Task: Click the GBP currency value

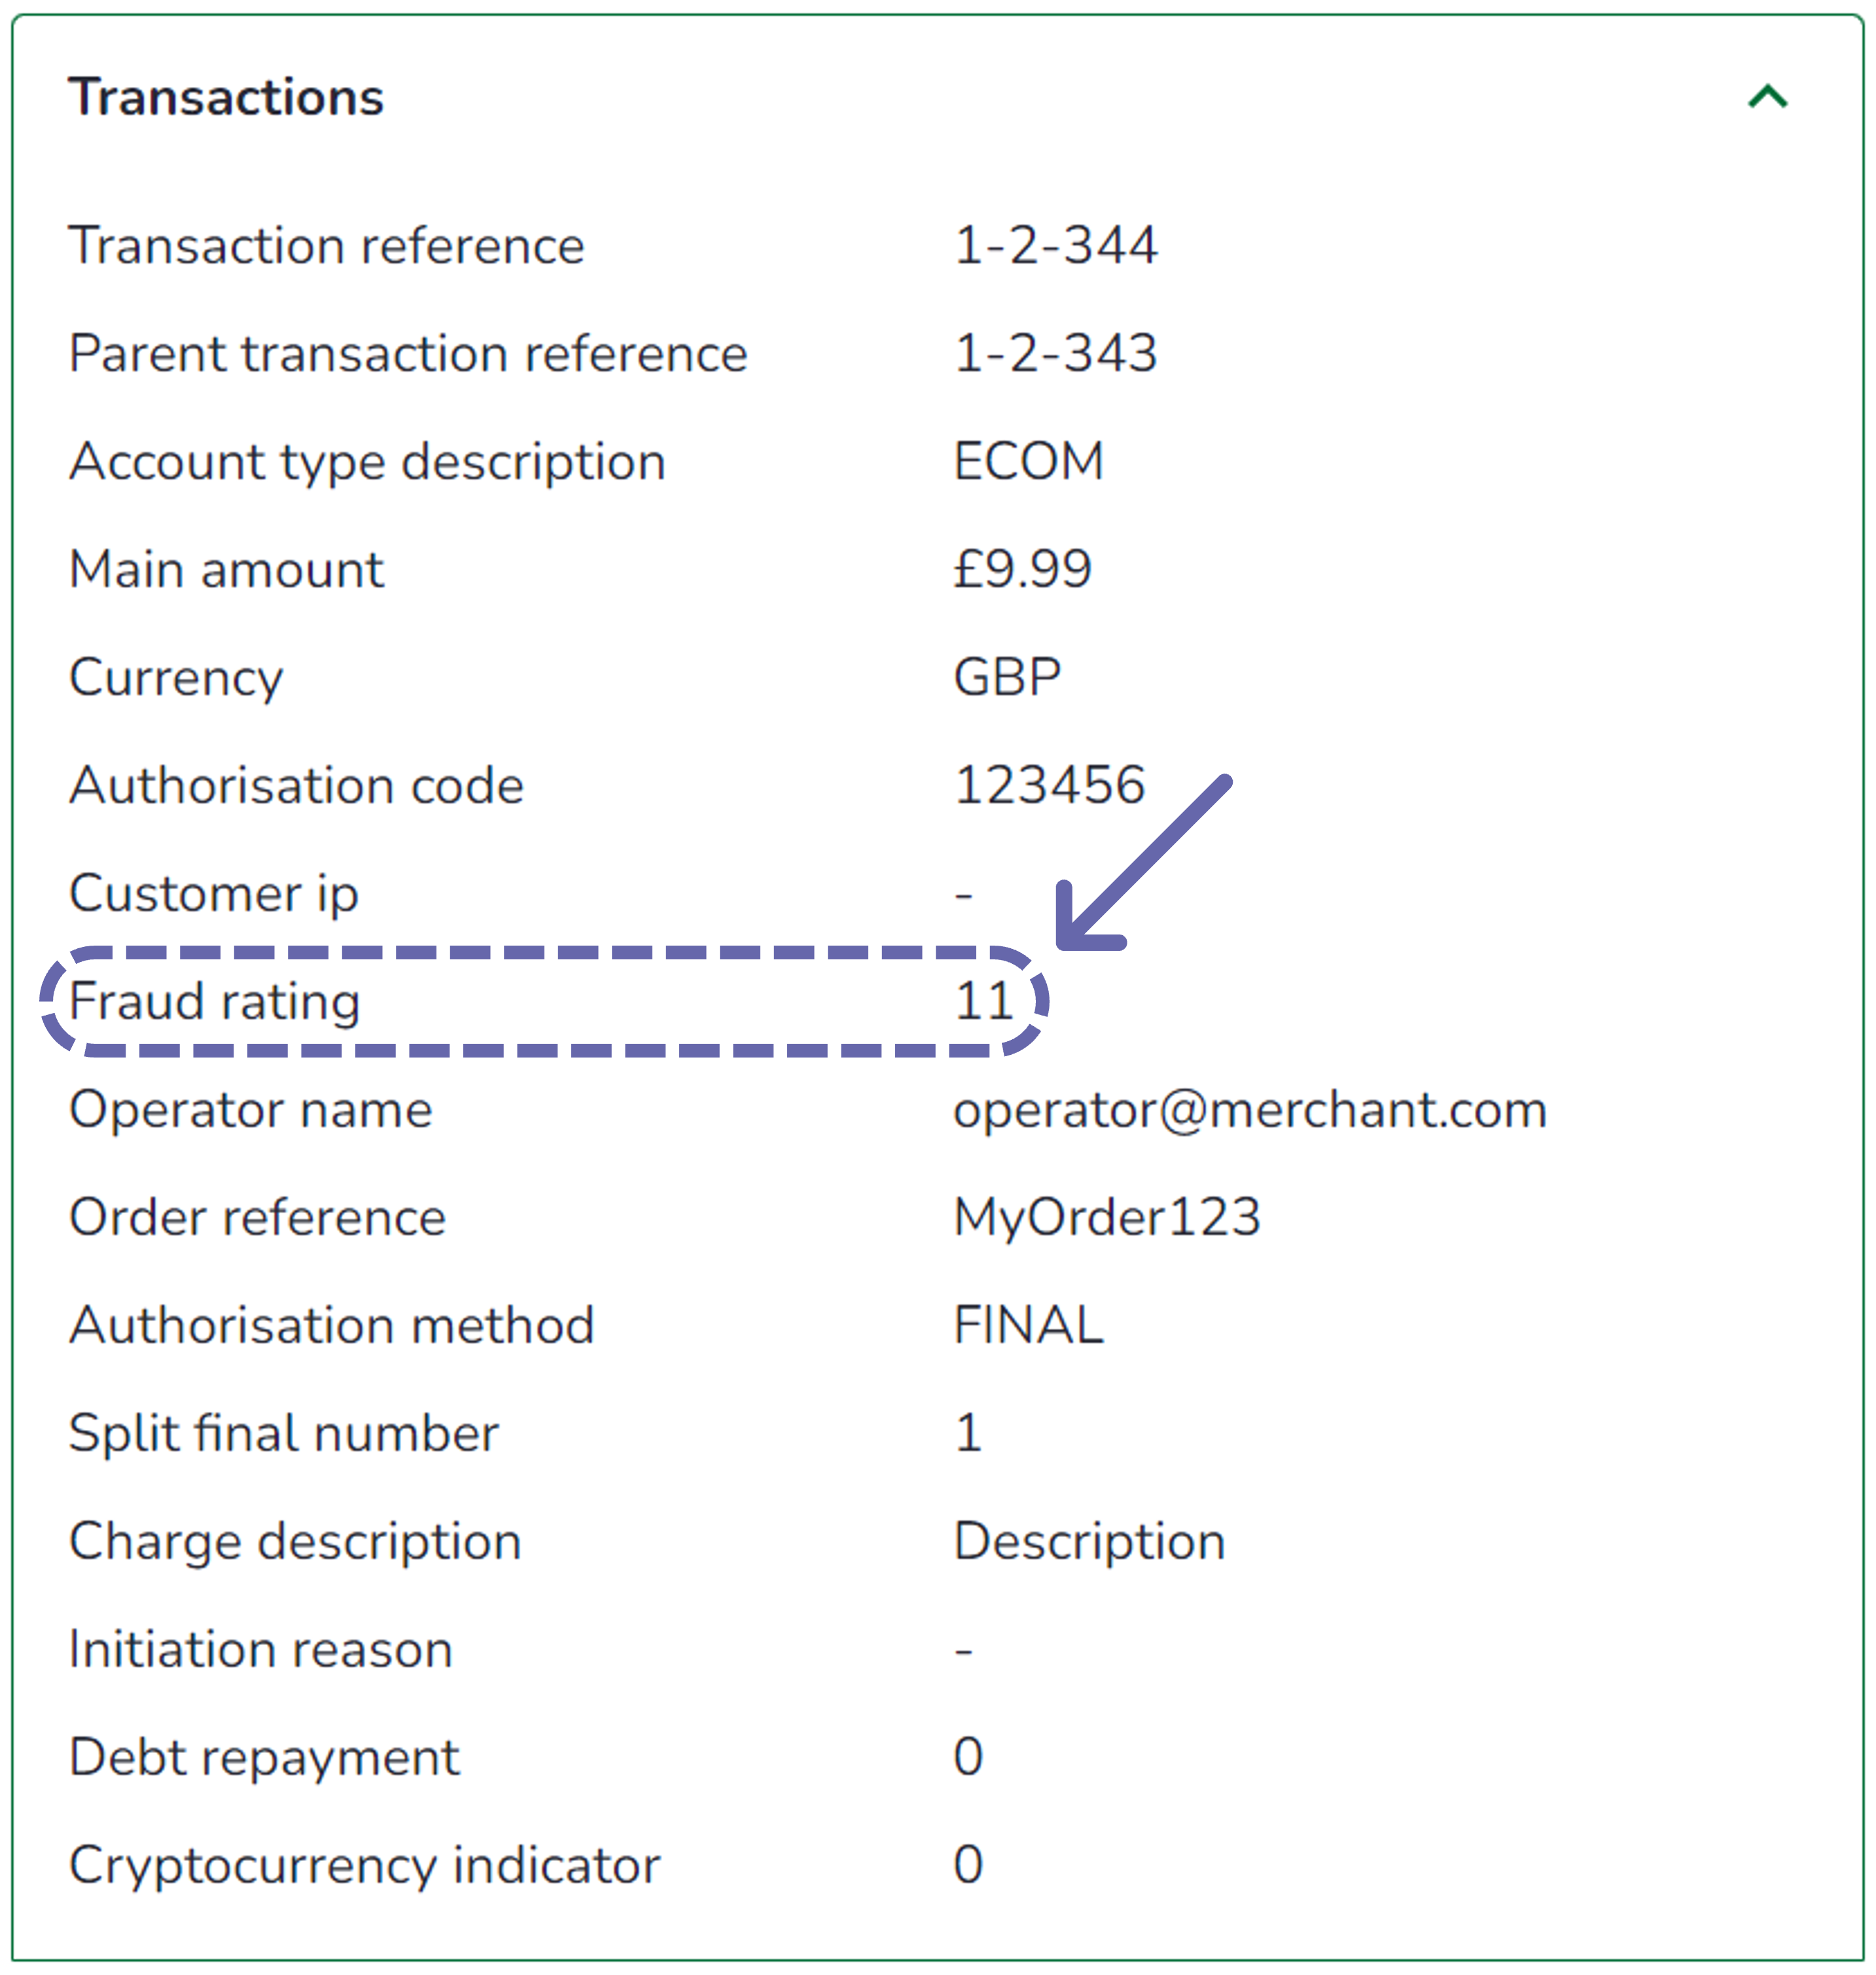Action: 1007,677
